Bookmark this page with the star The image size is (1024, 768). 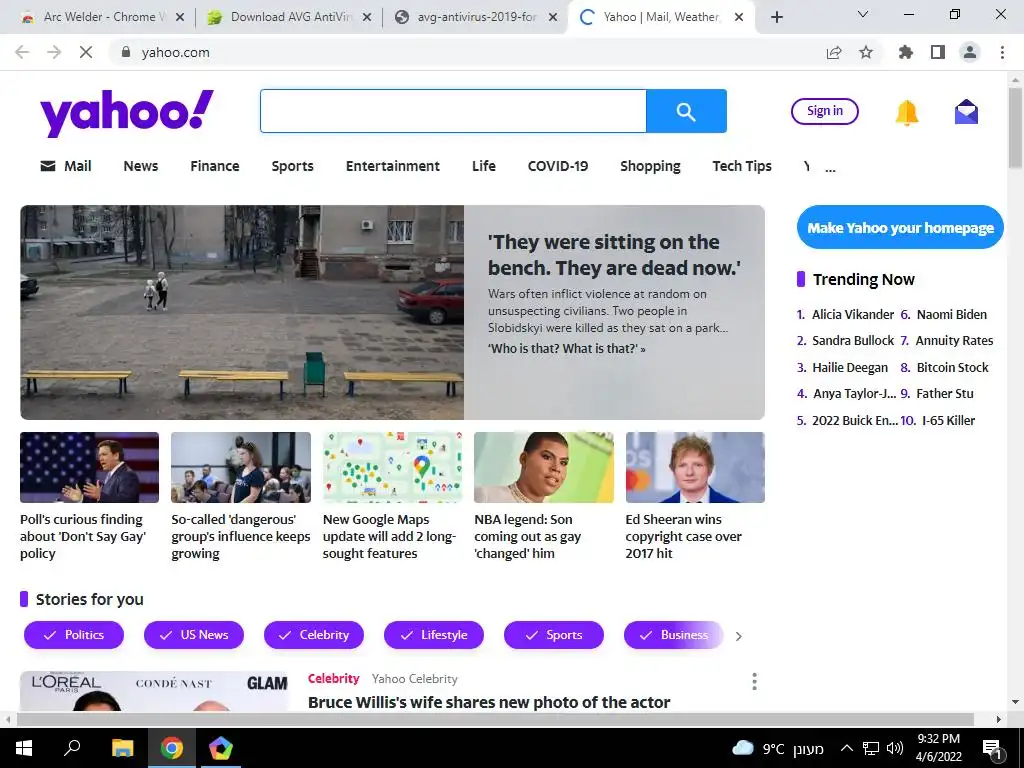point(866,52)
